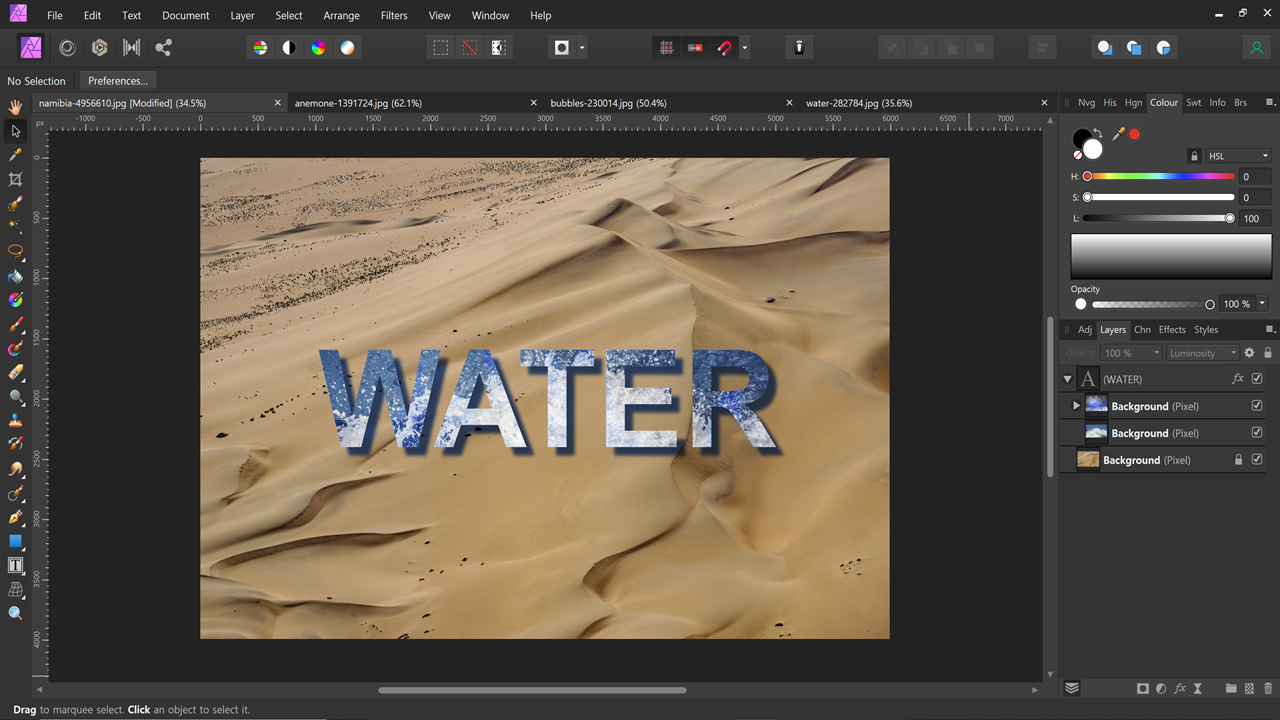Click the Deselect icon with red slash

click(469, 47)
